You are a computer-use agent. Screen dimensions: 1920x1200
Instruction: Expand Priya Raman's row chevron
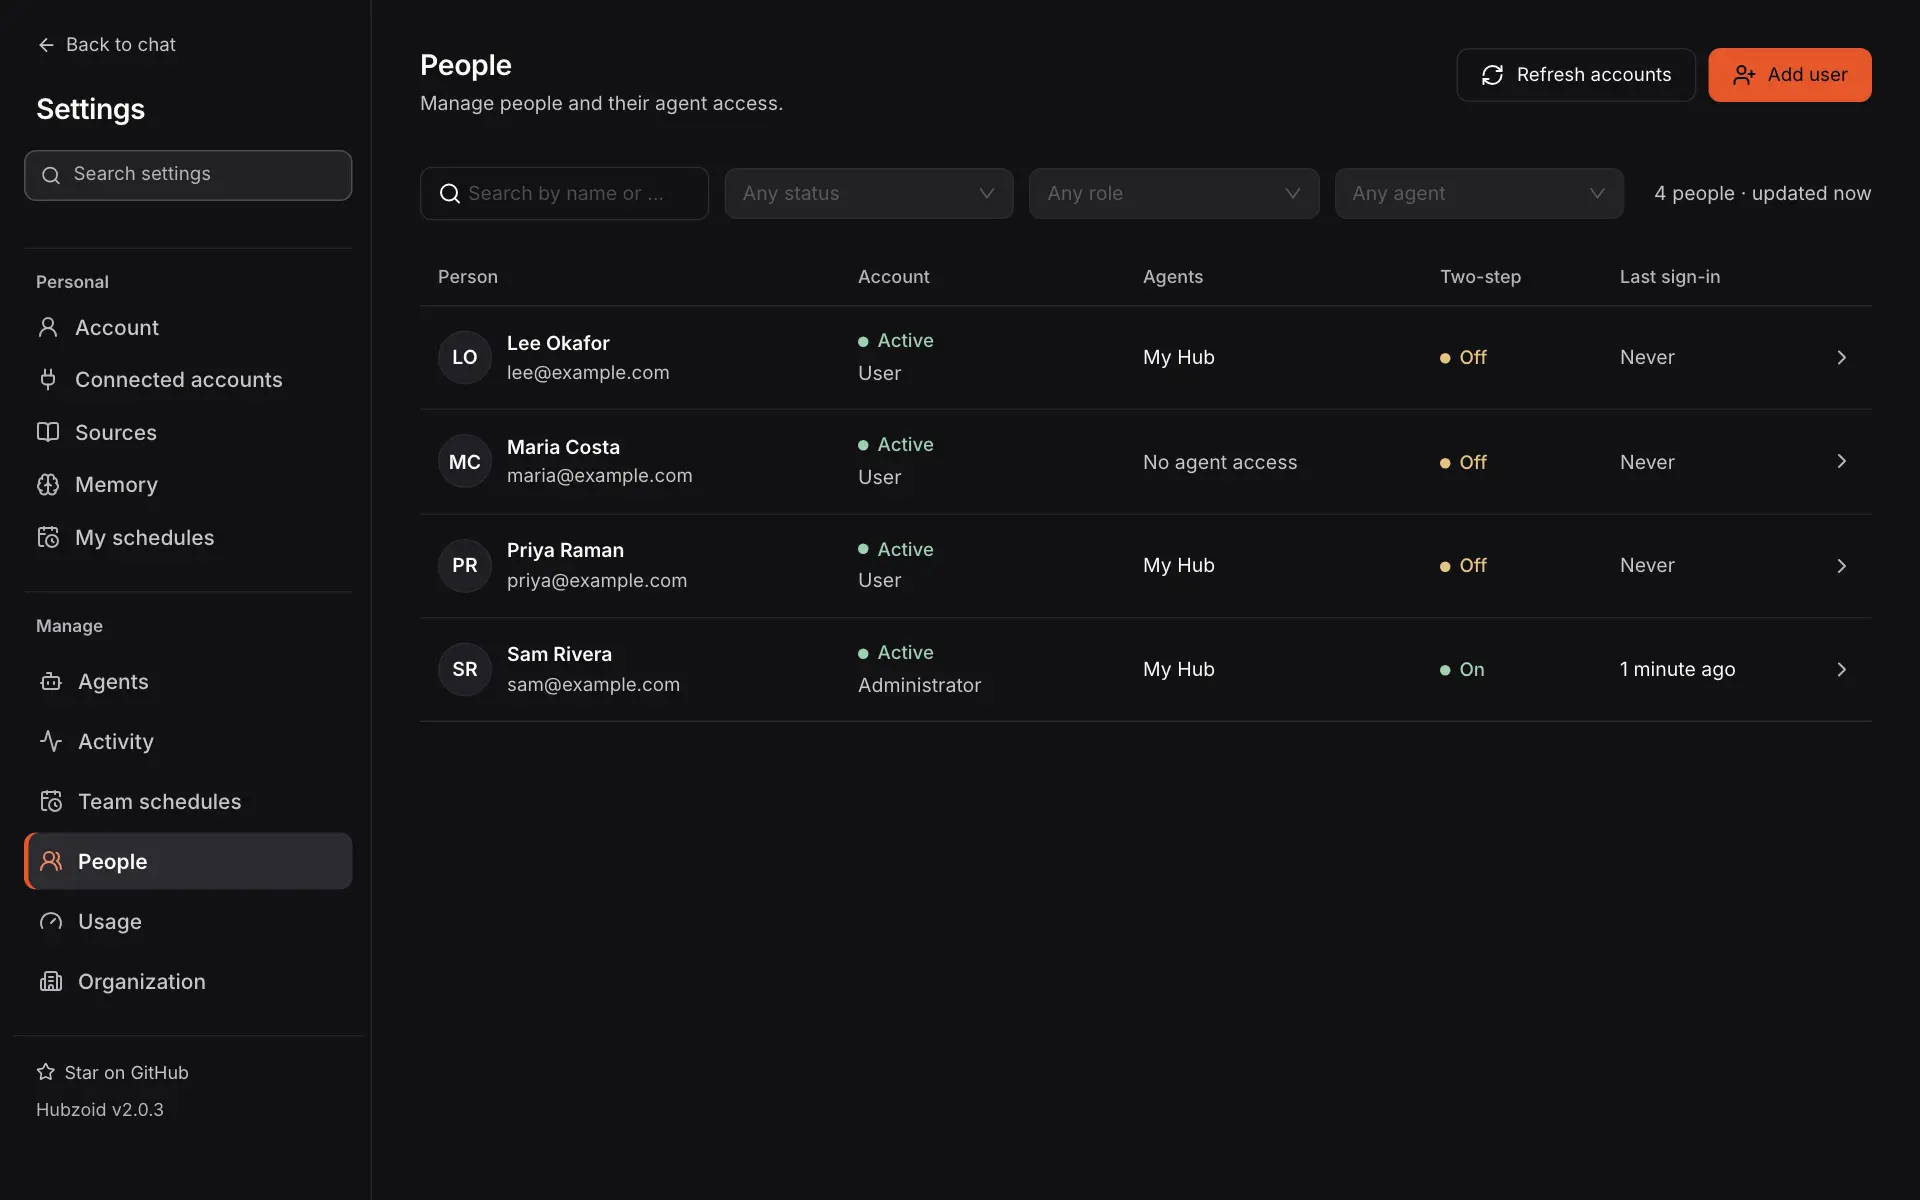click(x=1841, y=566)
